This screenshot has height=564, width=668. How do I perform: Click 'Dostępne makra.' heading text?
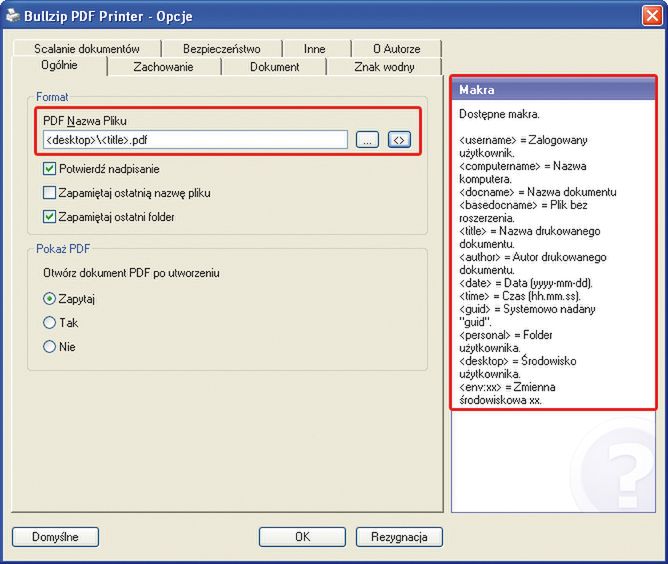(x=499, y=114)
